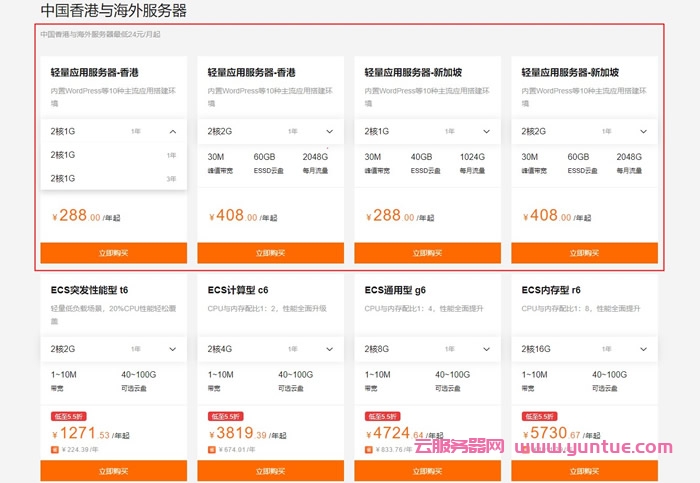
Task: Select the 2核1G 1年 option in open list
Action: [113, 155]
